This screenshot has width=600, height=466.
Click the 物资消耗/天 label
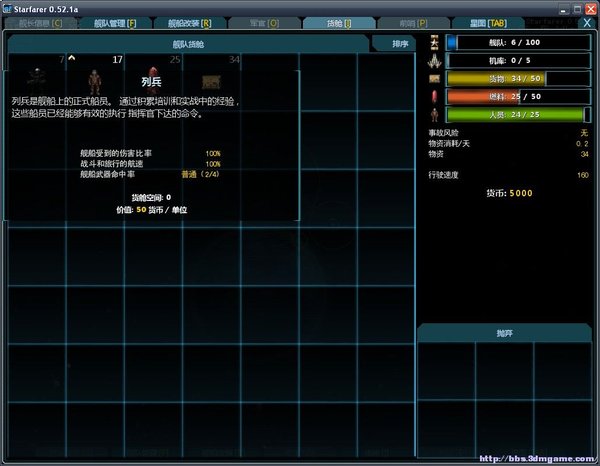(x=449, y=143)
